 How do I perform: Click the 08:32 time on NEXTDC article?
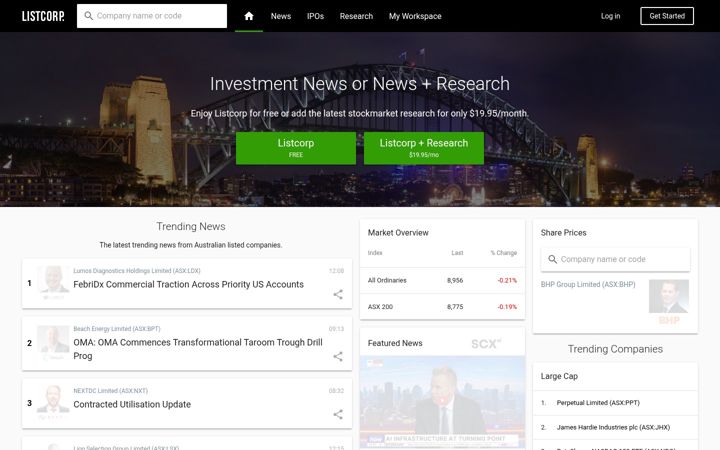(336, 391)
